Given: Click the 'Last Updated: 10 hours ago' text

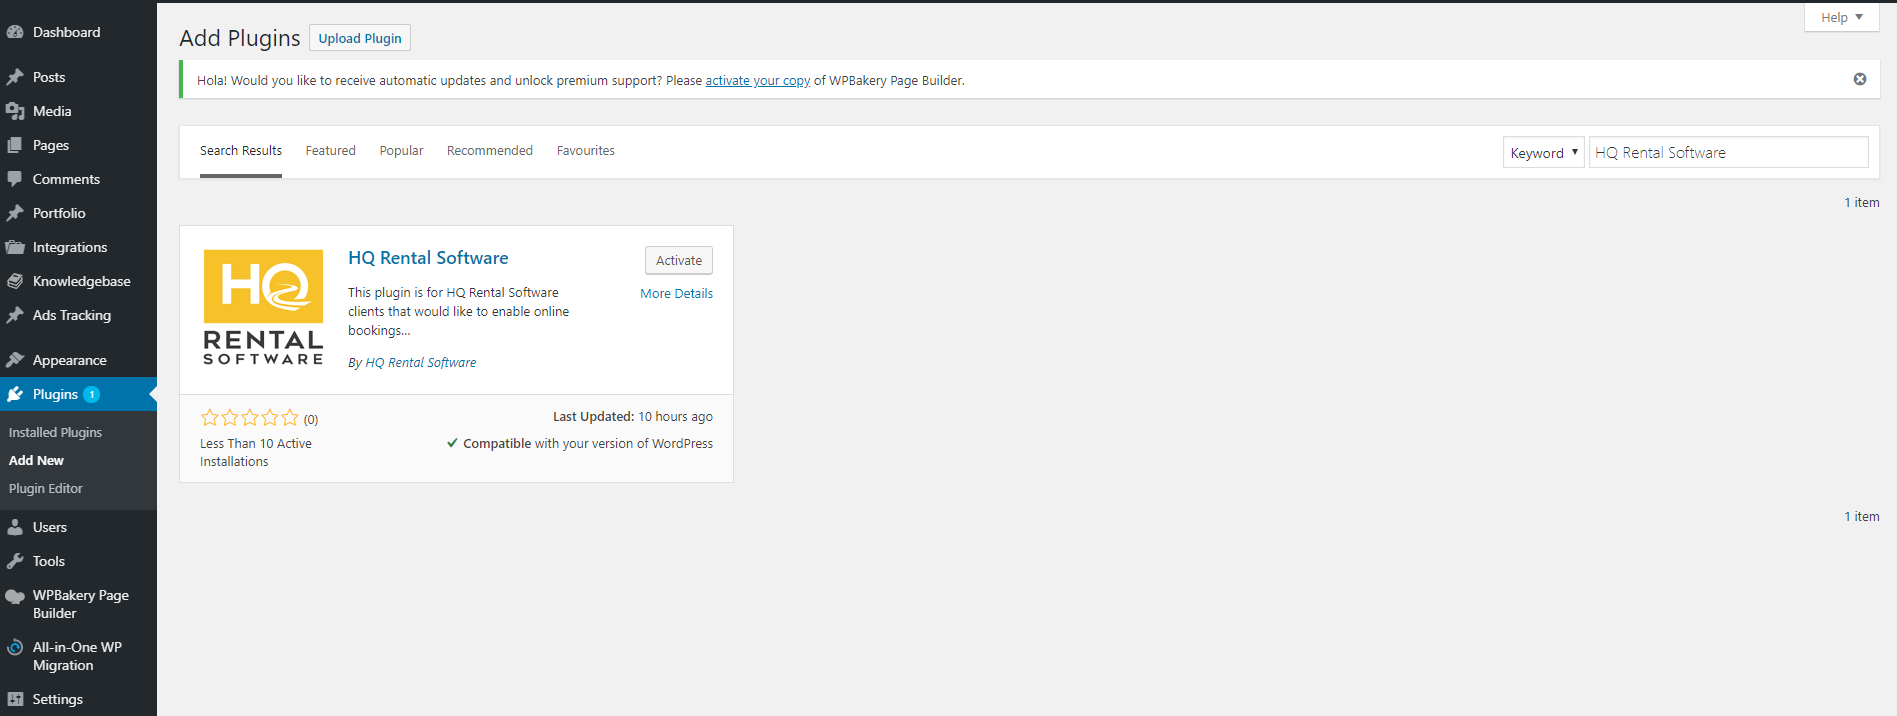Looking at the screenshot, I should pos(633,417).
